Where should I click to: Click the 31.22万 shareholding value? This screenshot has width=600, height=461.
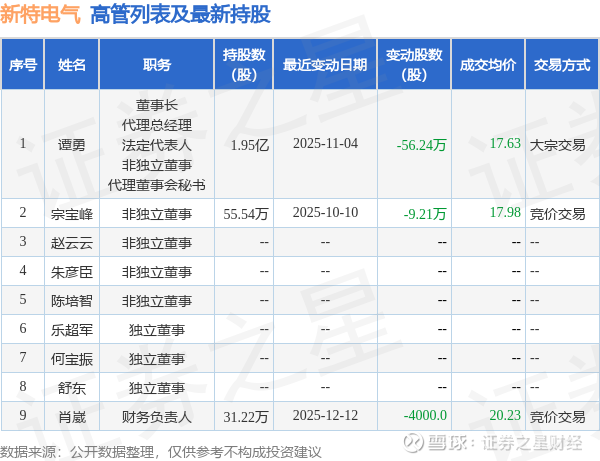point(246,417)
